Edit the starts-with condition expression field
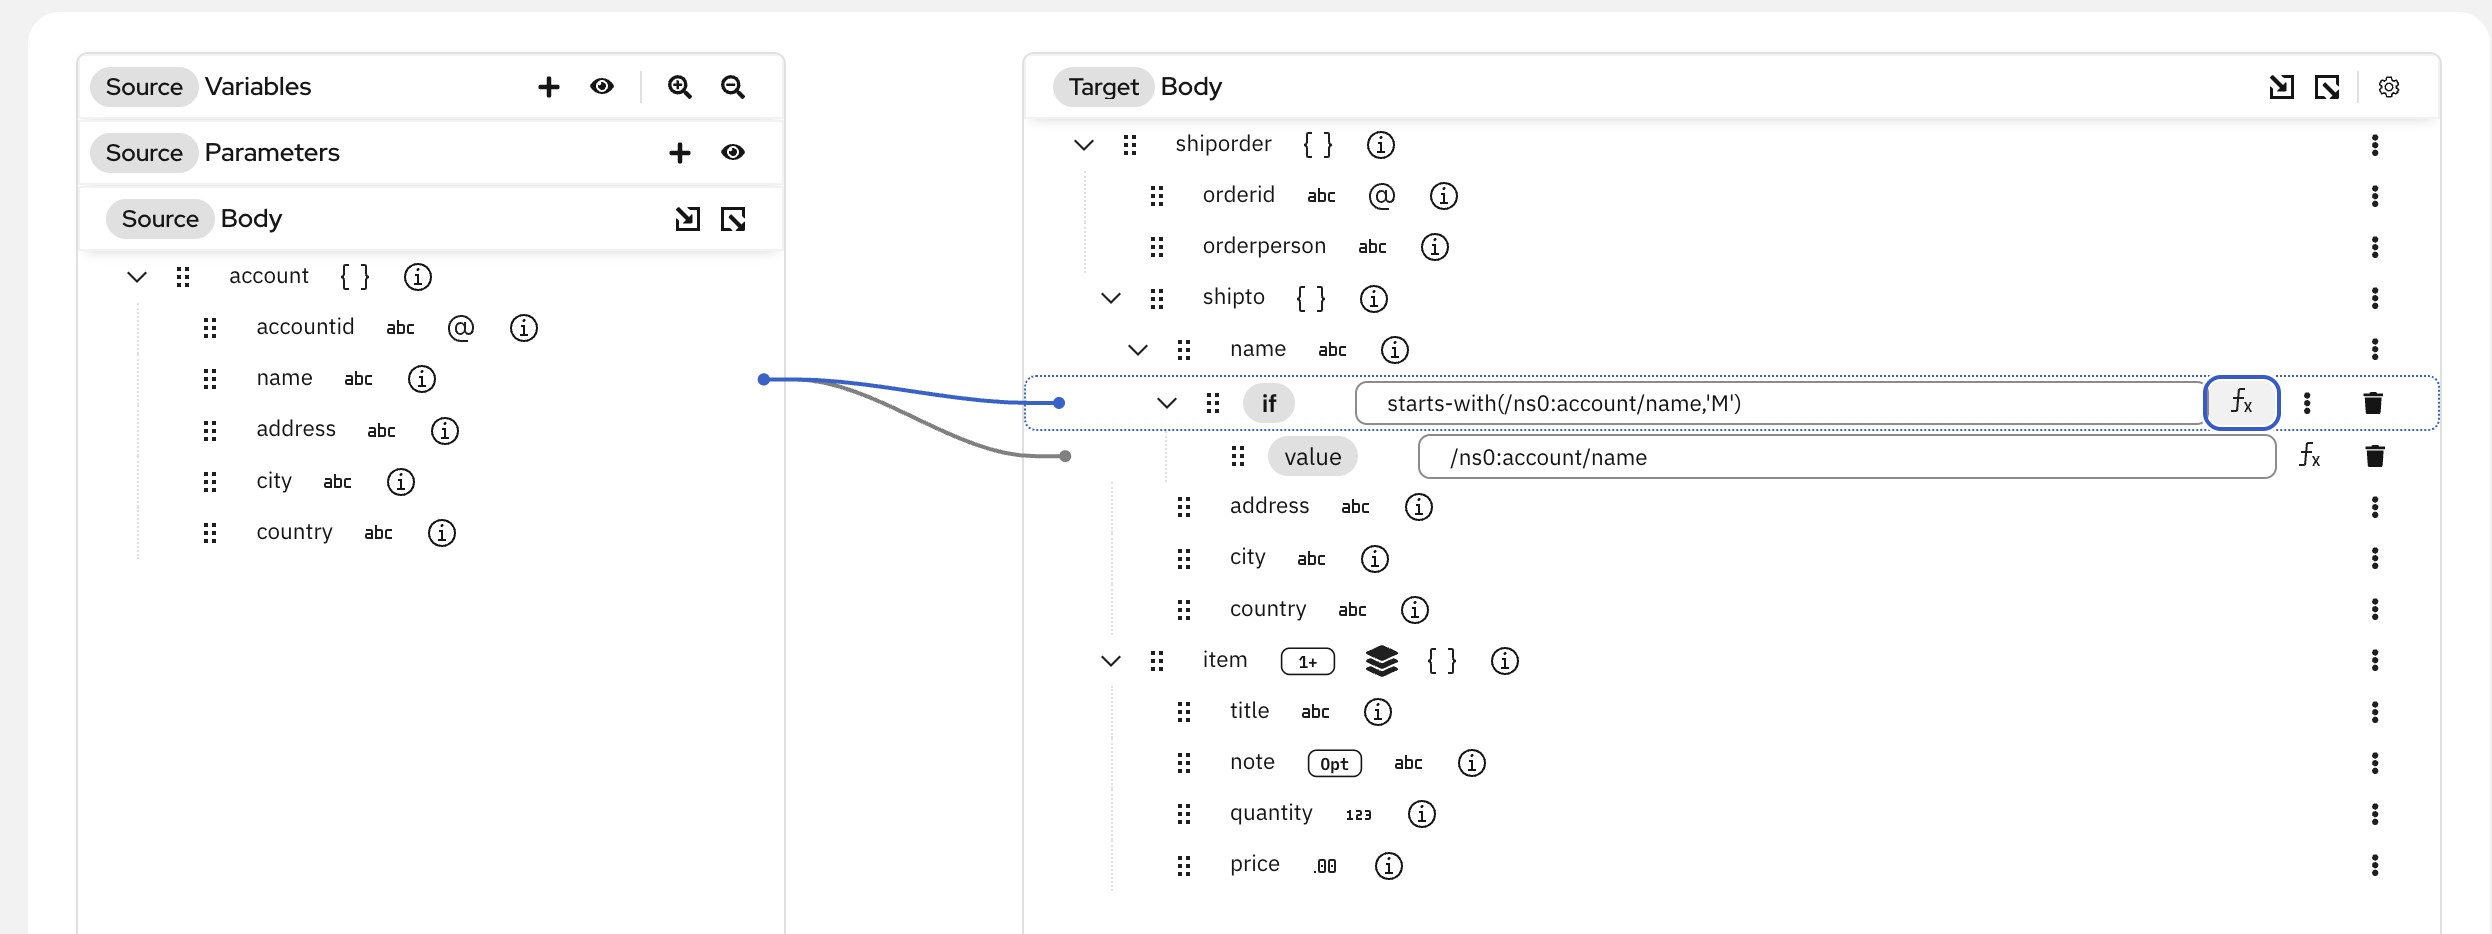 (1780, 403)
